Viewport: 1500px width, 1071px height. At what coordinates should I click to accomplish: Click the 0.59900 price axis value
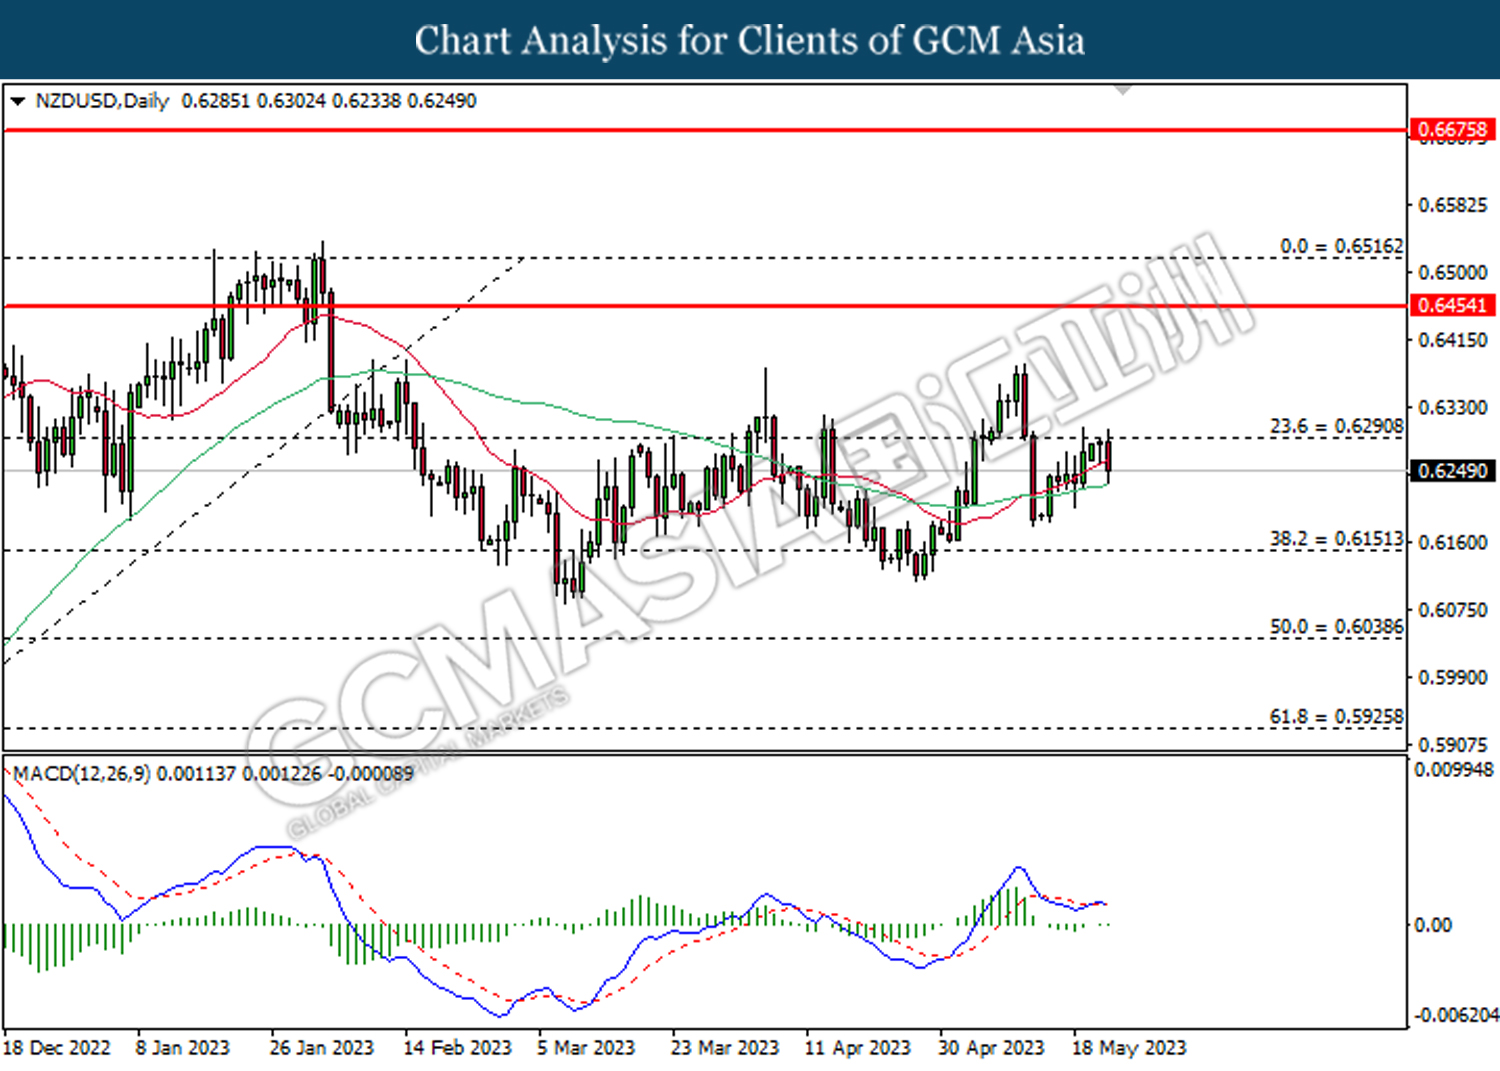[1453, 677]
